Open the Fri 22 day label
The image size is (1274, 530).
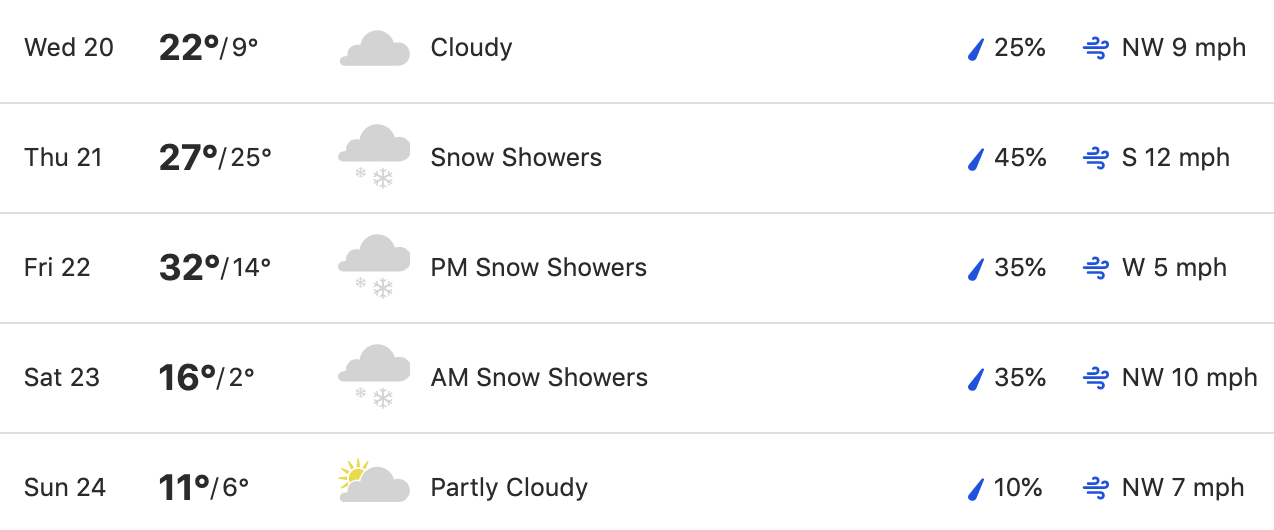[x=57, y=268]
